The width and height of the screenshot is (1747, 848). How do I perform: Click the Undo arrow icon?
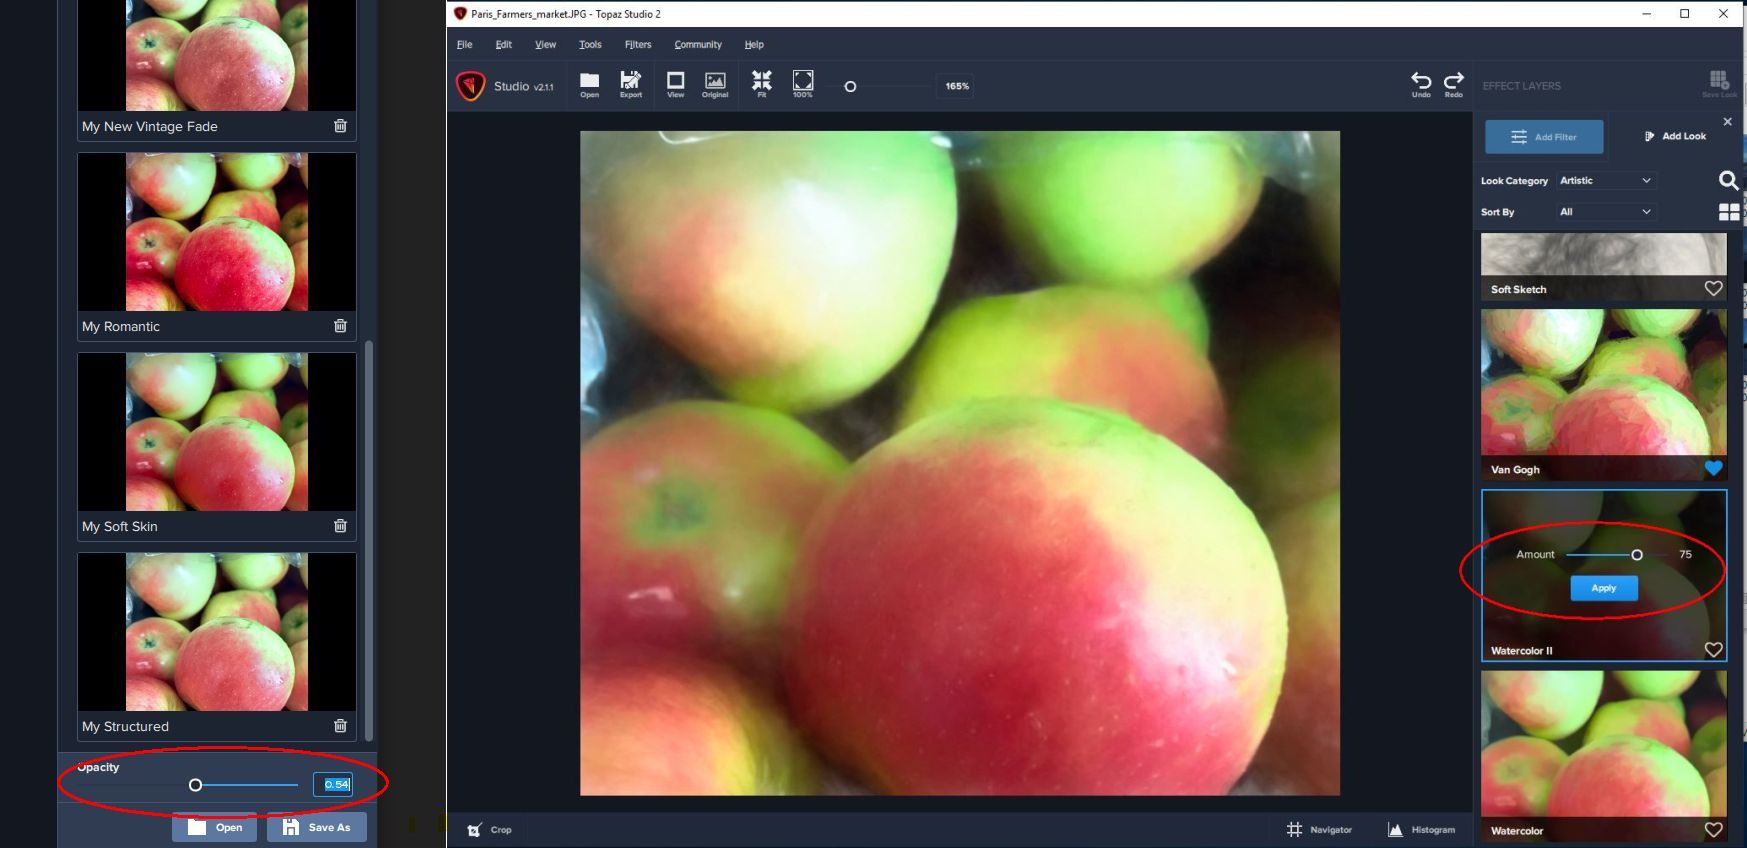[x=1420, y=84]
